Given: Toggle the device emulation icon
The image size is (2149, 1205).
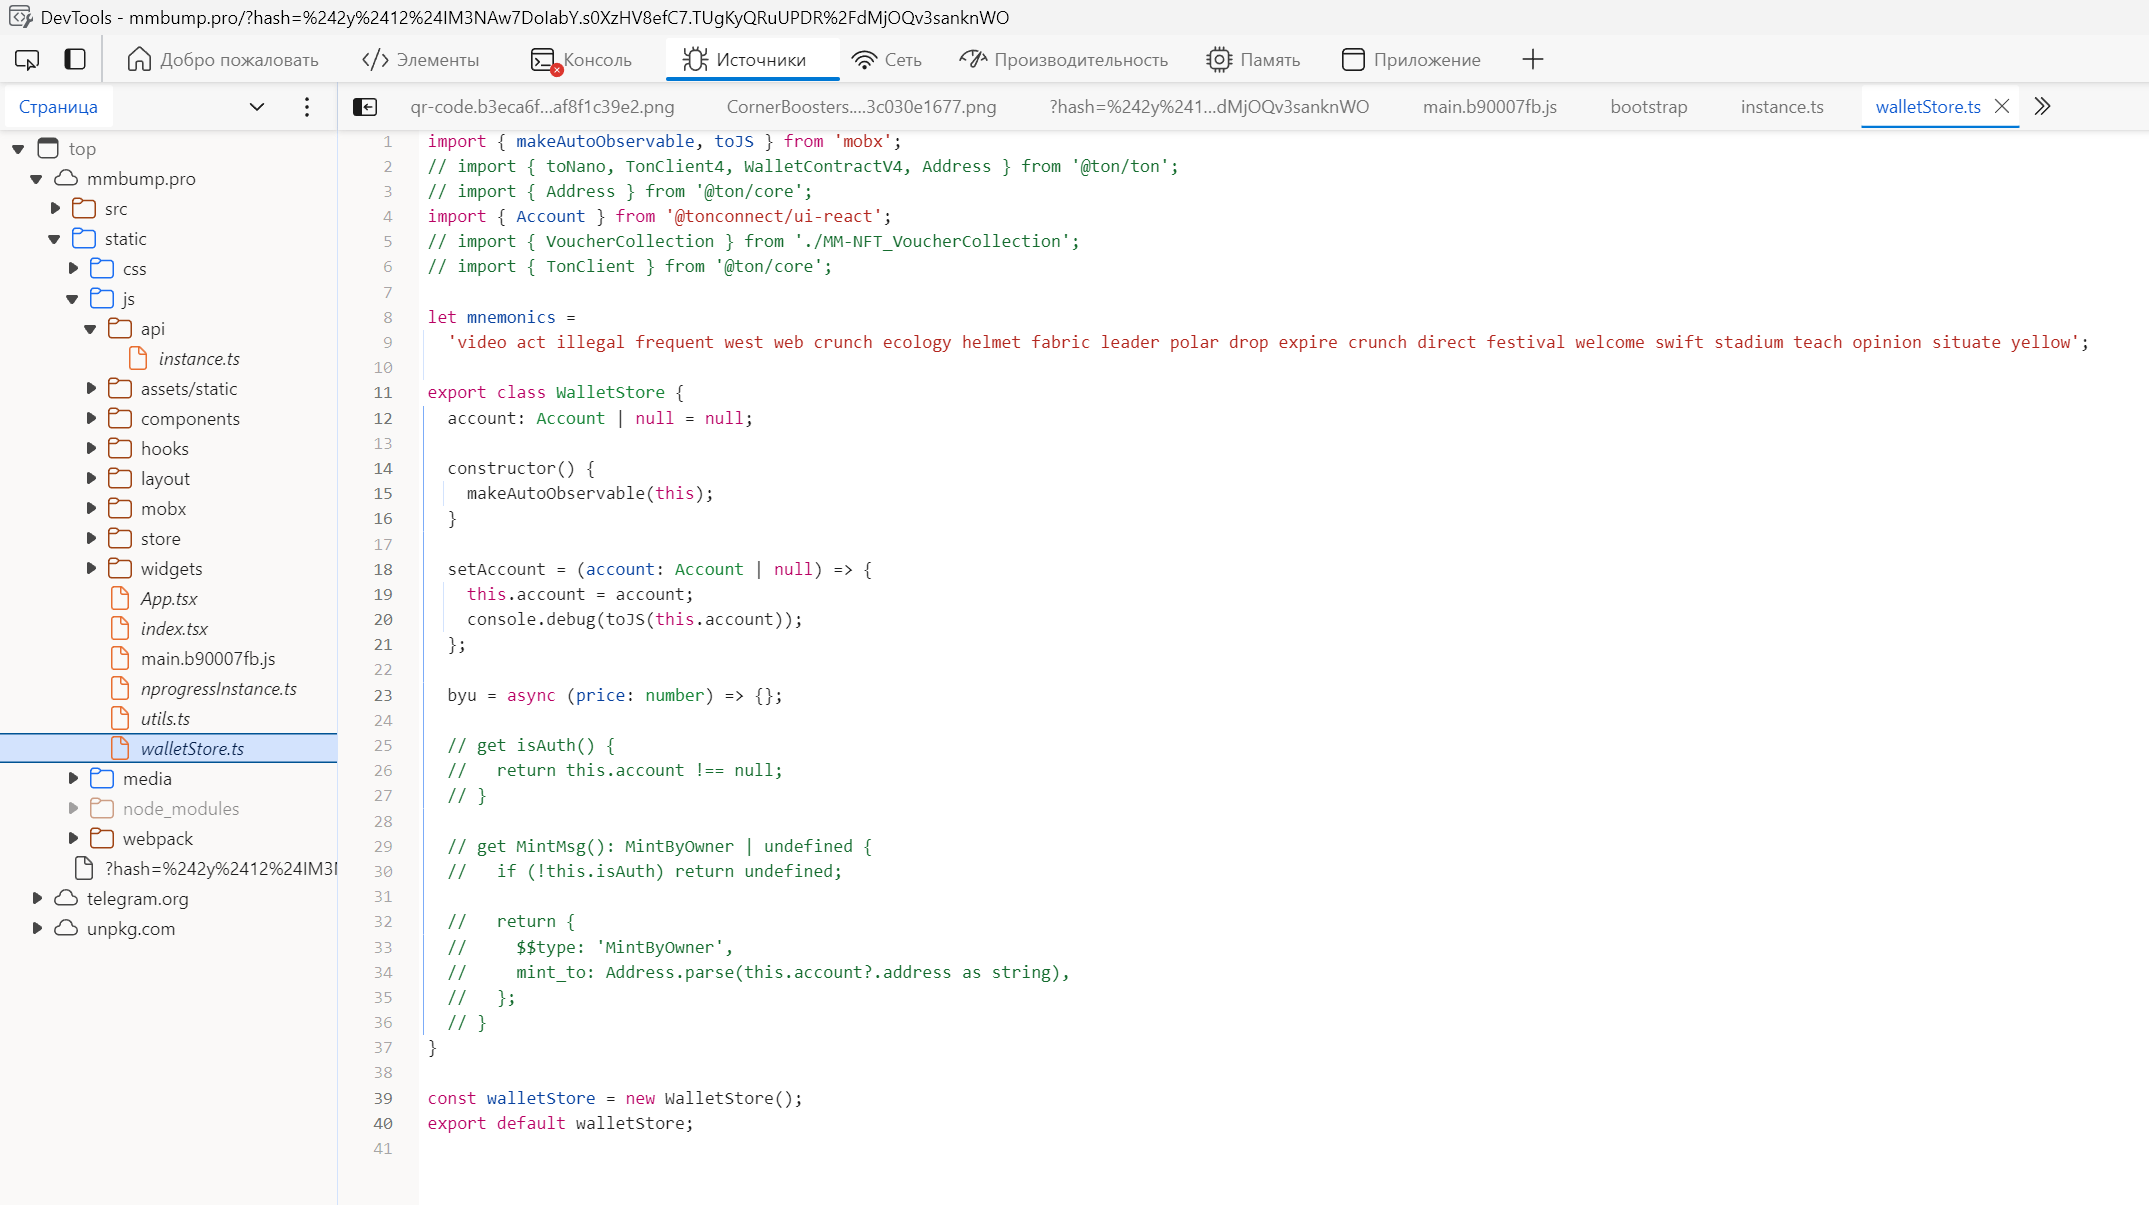Looking at the screenshot, I should 75,60.
